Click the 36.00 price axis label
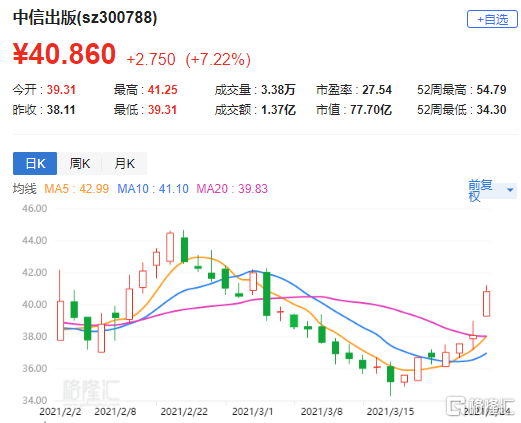 [x=35, y=368]
